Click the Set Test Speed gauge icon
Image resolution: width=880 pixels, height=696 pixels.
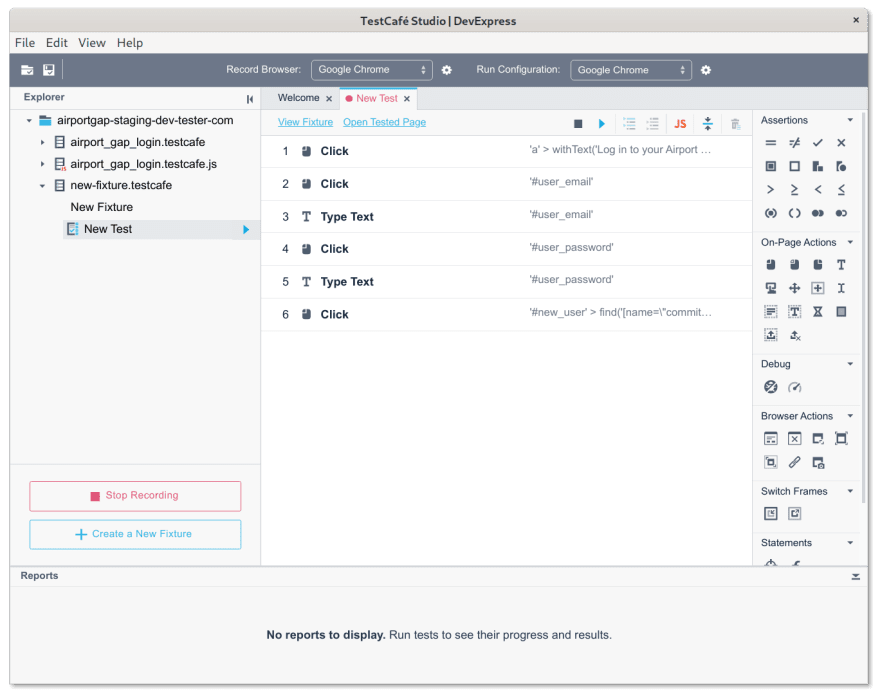pyautogui.click(x=794, y=387)
